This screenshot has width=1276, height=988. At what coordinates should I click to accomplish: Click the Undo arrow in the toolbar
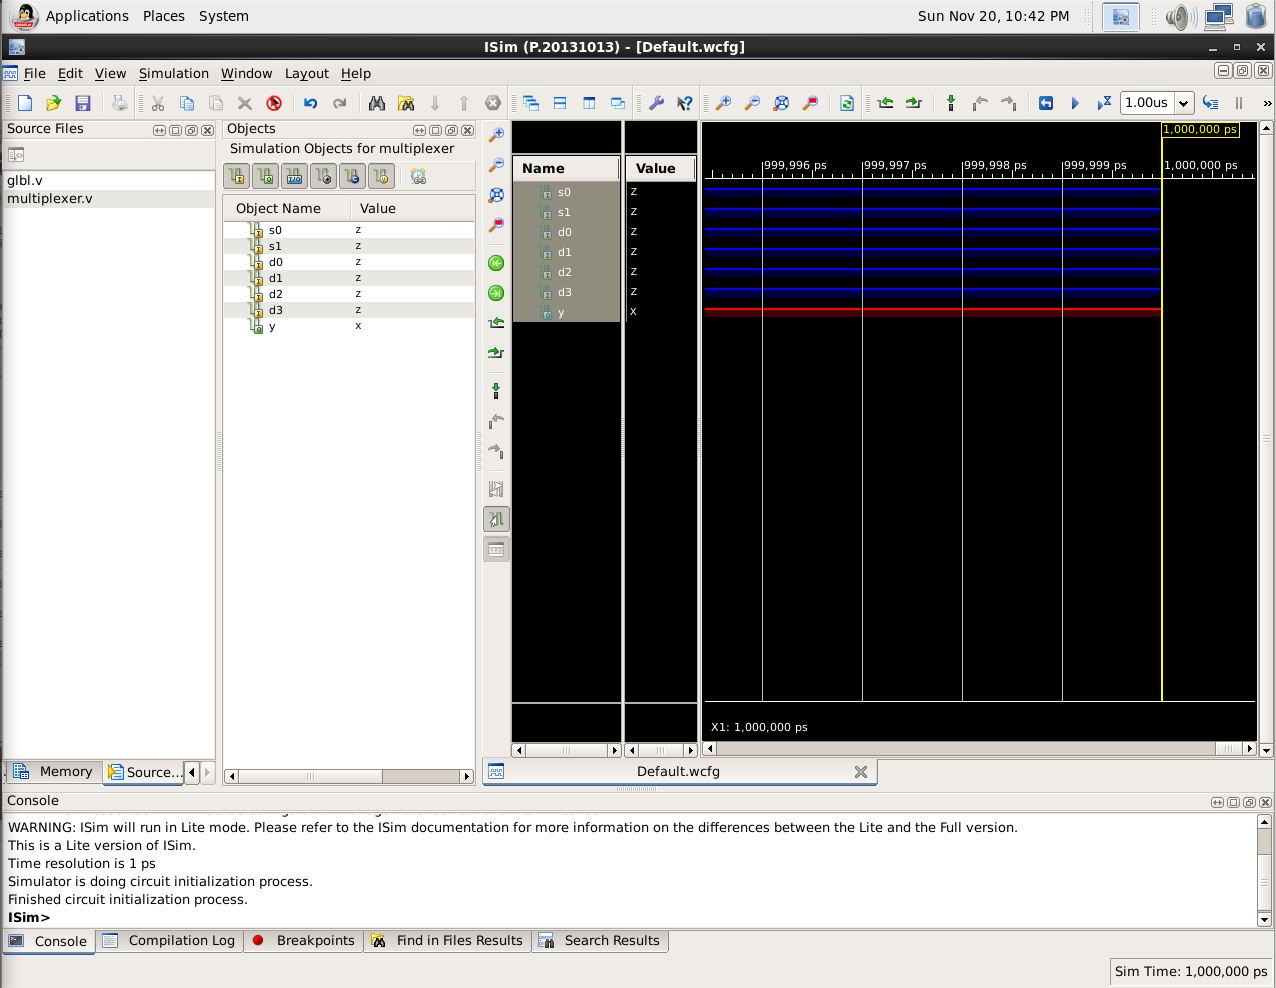click(x=311, y=103)
